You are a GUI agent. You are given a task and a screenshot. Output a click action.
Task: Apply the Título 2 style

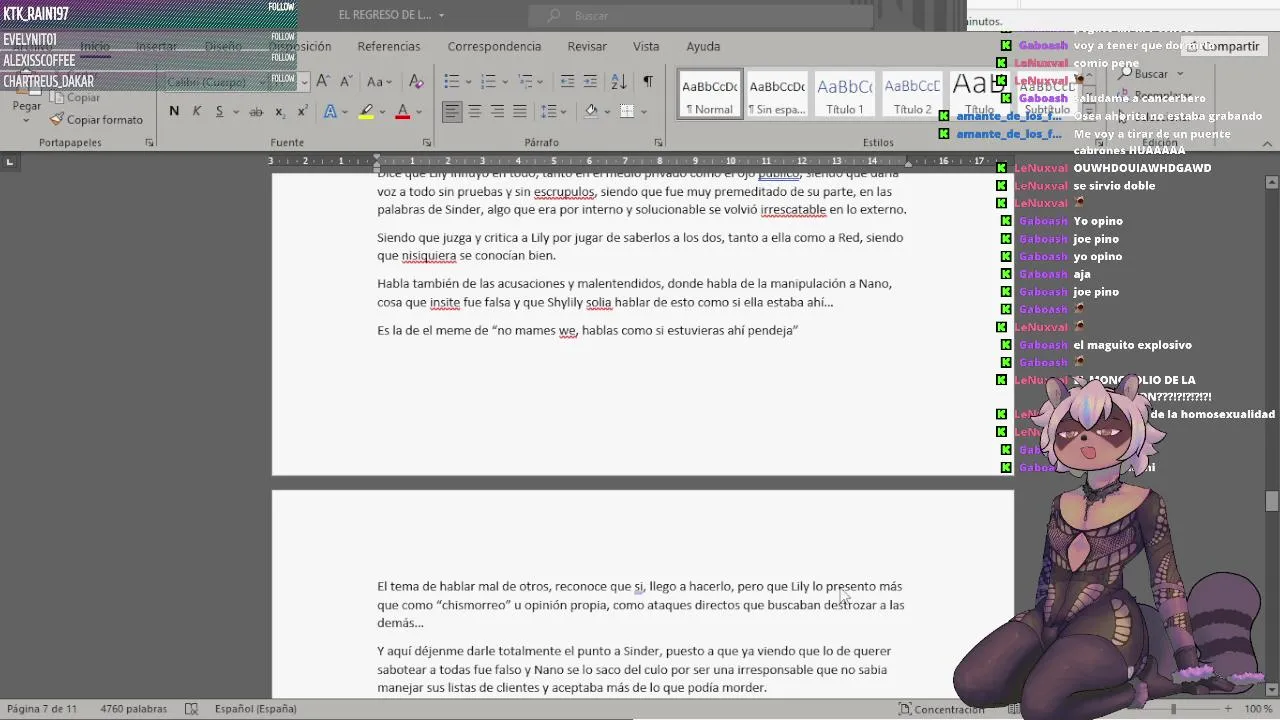[x=912, y=94]
